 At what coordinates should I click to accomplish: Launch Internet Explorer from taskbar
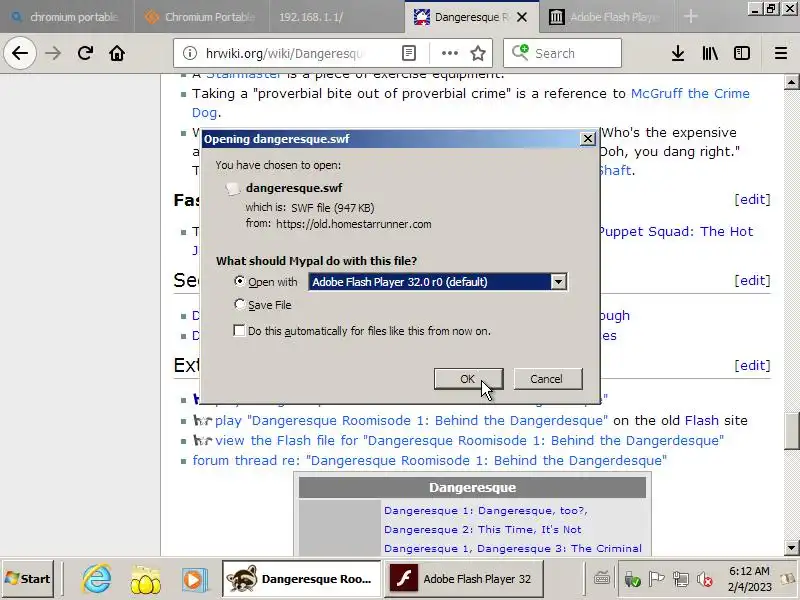click(x=97, y=579)
